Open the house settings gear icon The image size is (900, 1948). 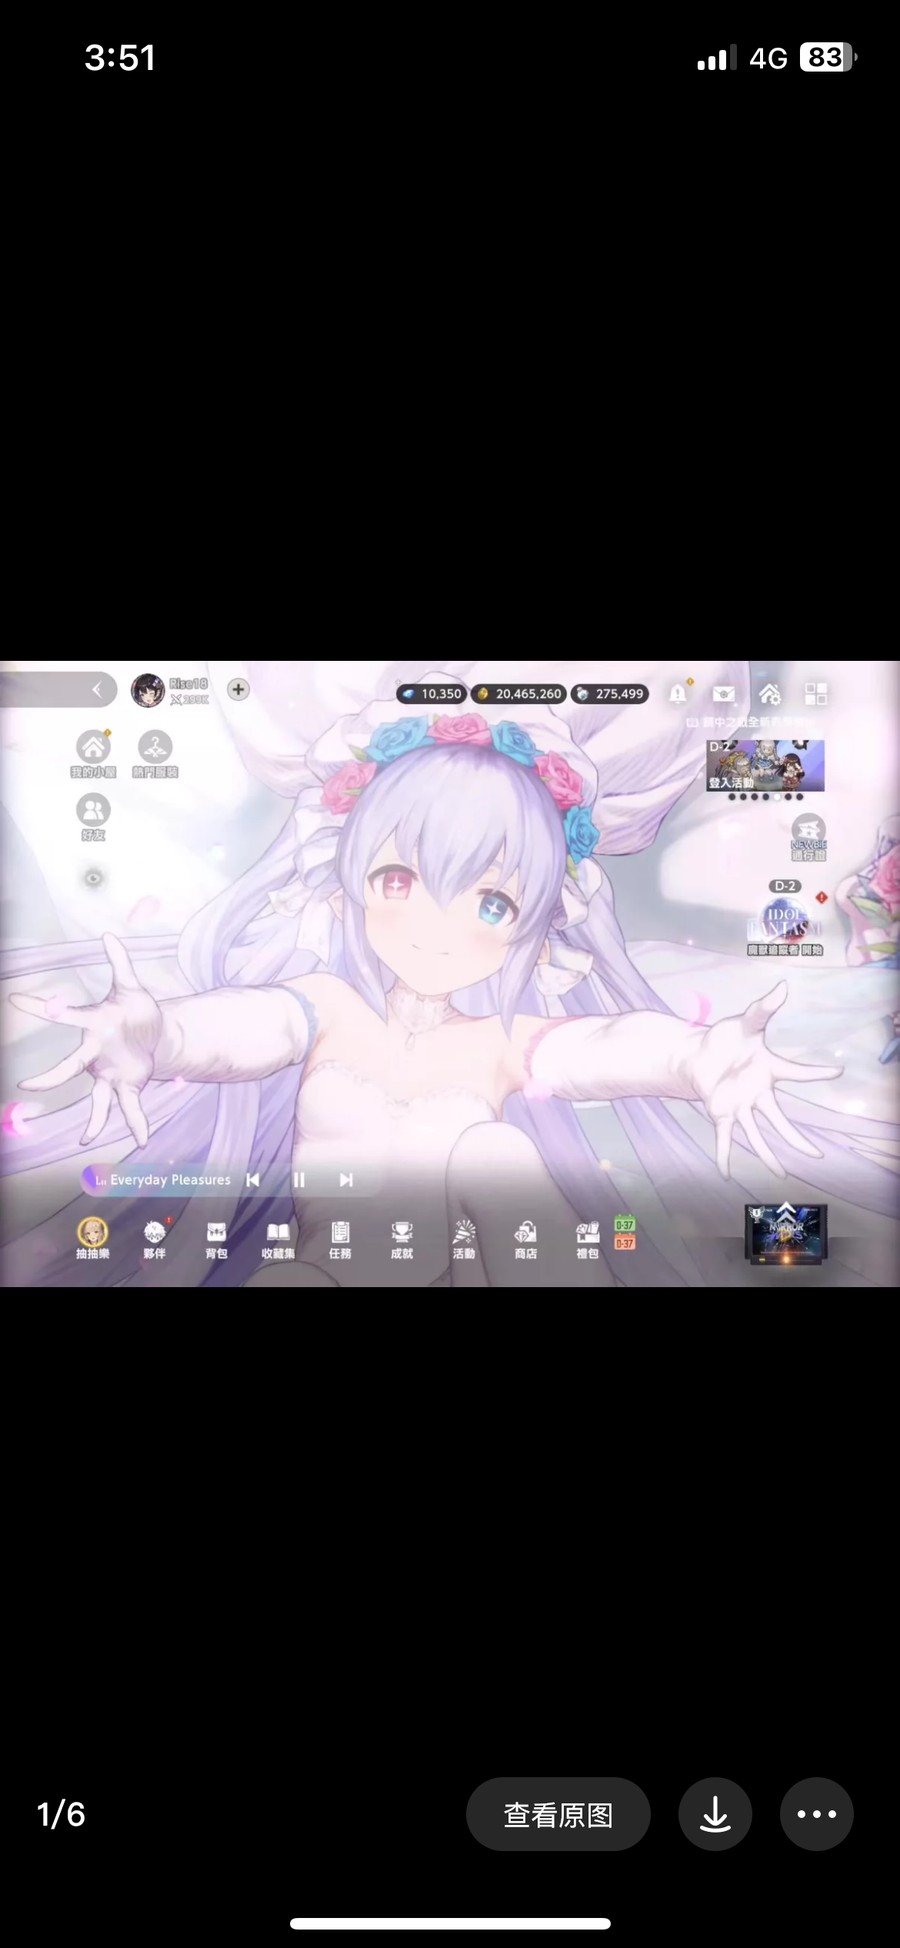tap(769, 693)
